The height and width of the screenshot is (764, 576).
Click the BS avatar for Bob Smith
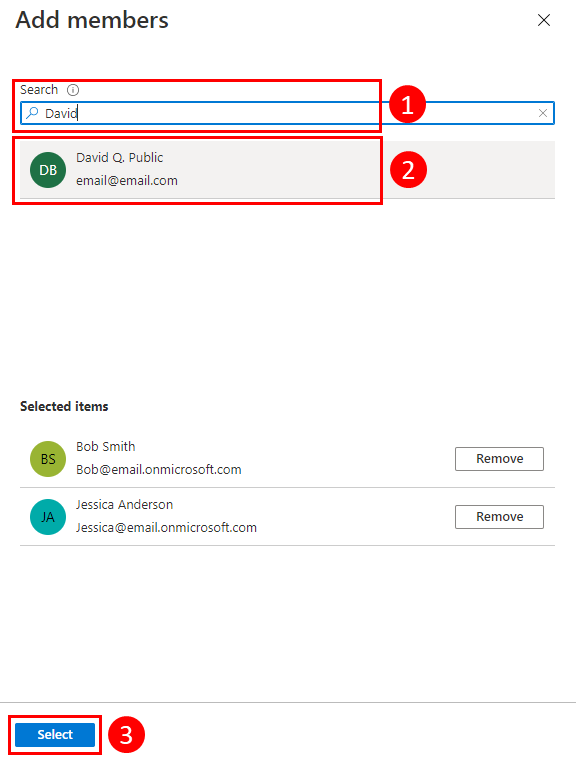[48, 459]
